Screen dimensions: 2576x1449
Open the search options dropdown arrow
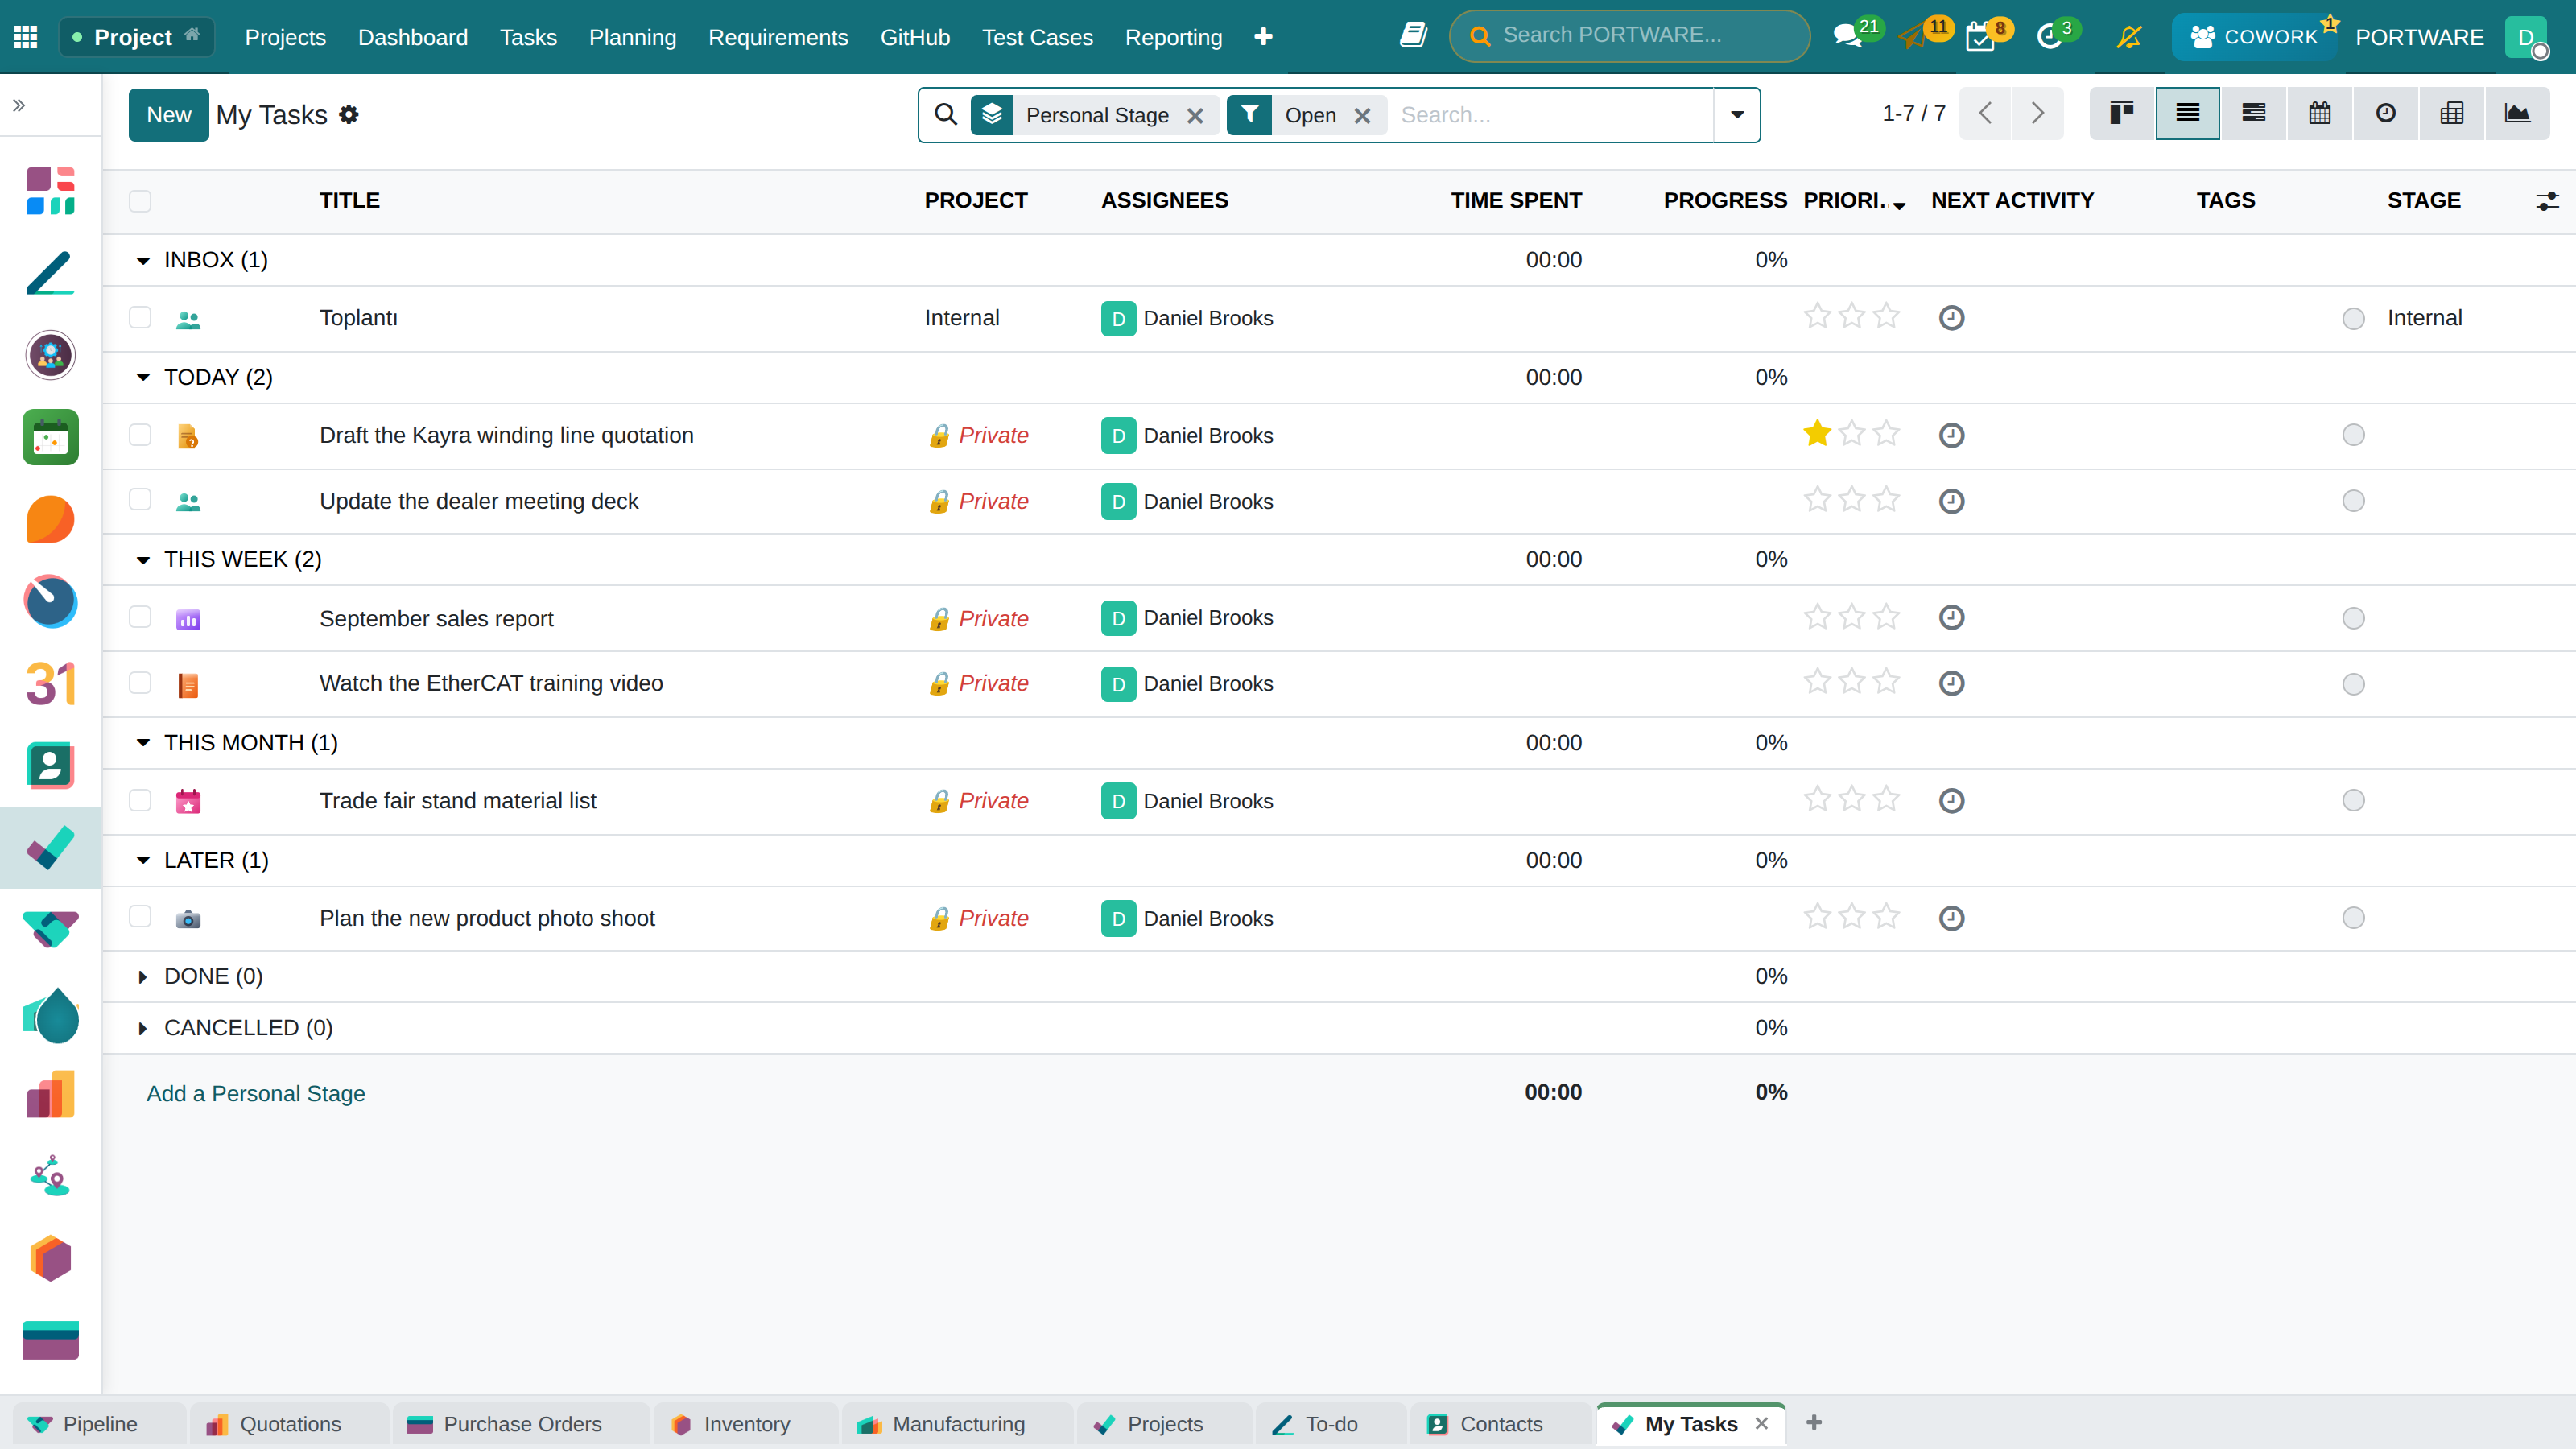coord(1738,115)
